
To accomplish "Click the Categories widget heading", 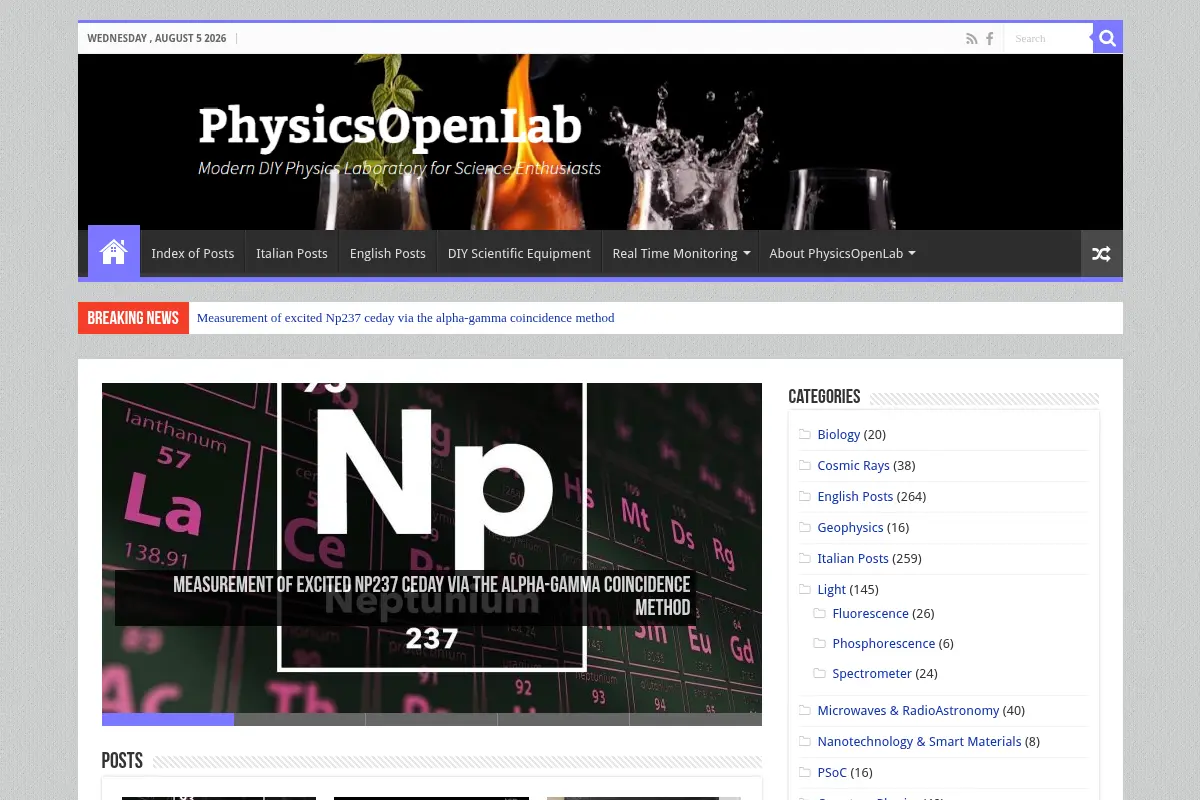I will [824, 397].
